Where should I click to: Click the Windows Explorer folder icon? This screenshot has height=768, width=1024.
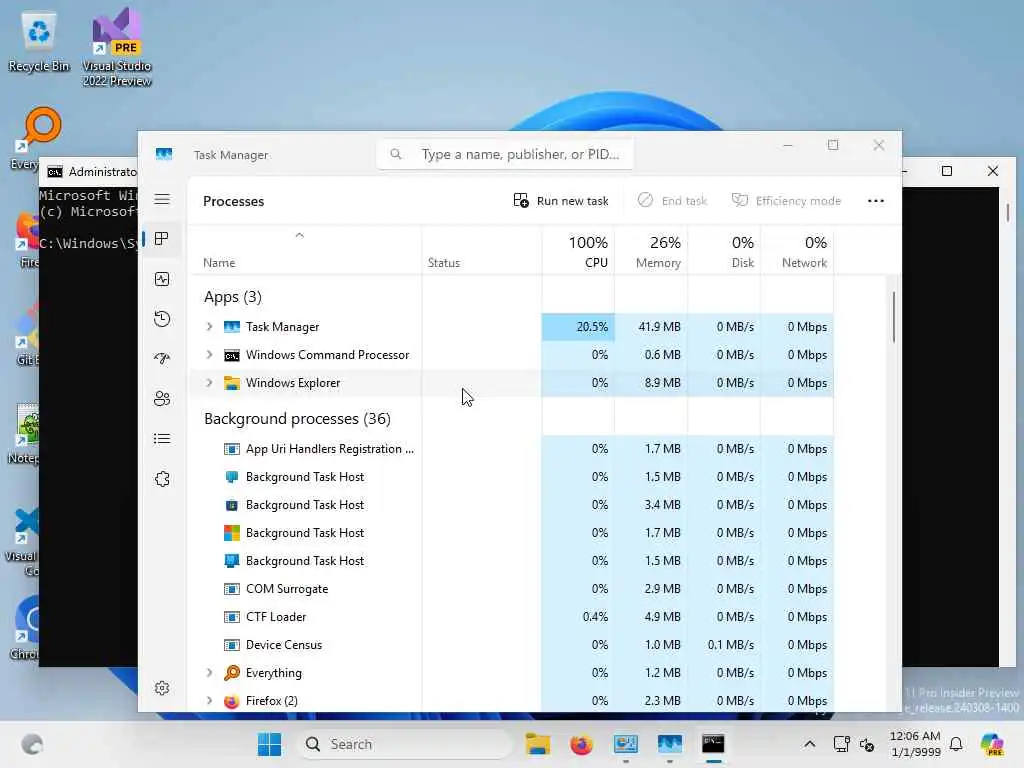(232, 383)
